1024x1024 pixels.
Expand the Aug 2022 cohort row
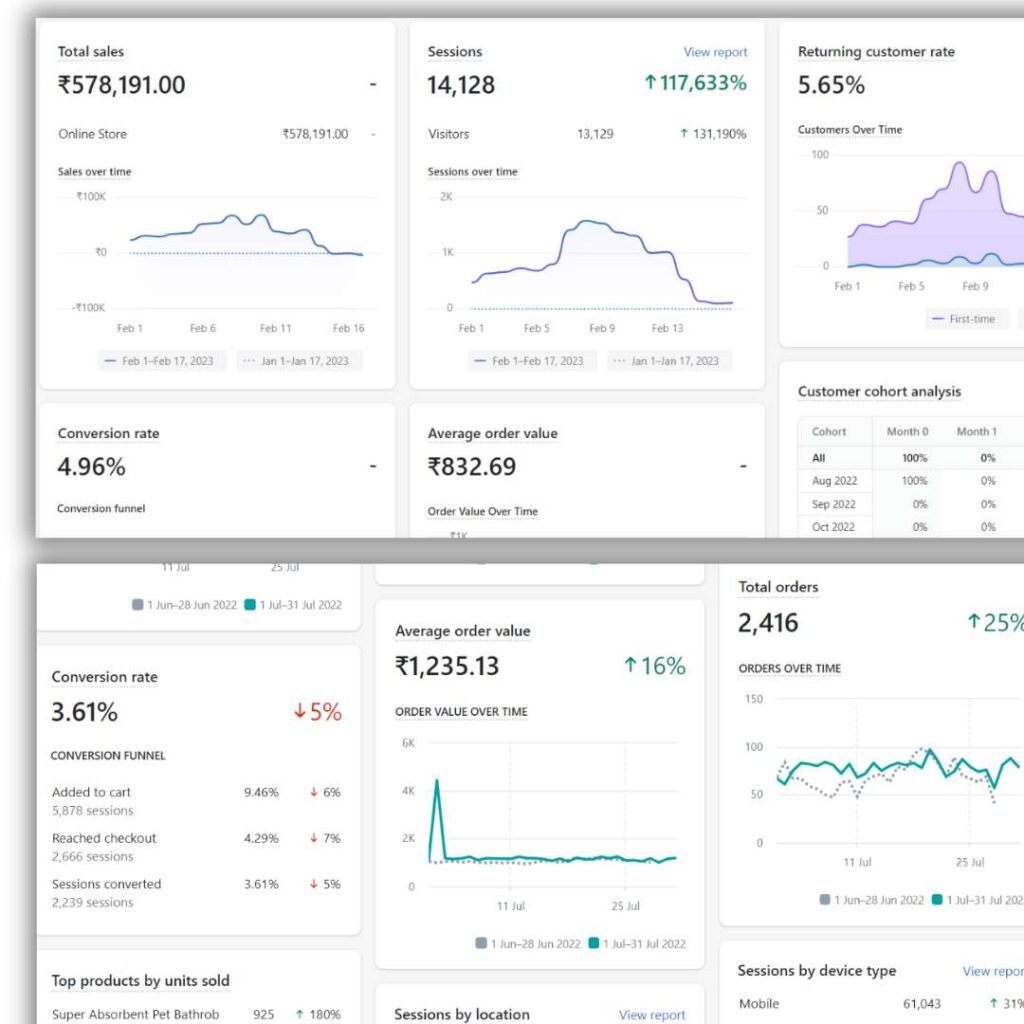tap(834, 481)
